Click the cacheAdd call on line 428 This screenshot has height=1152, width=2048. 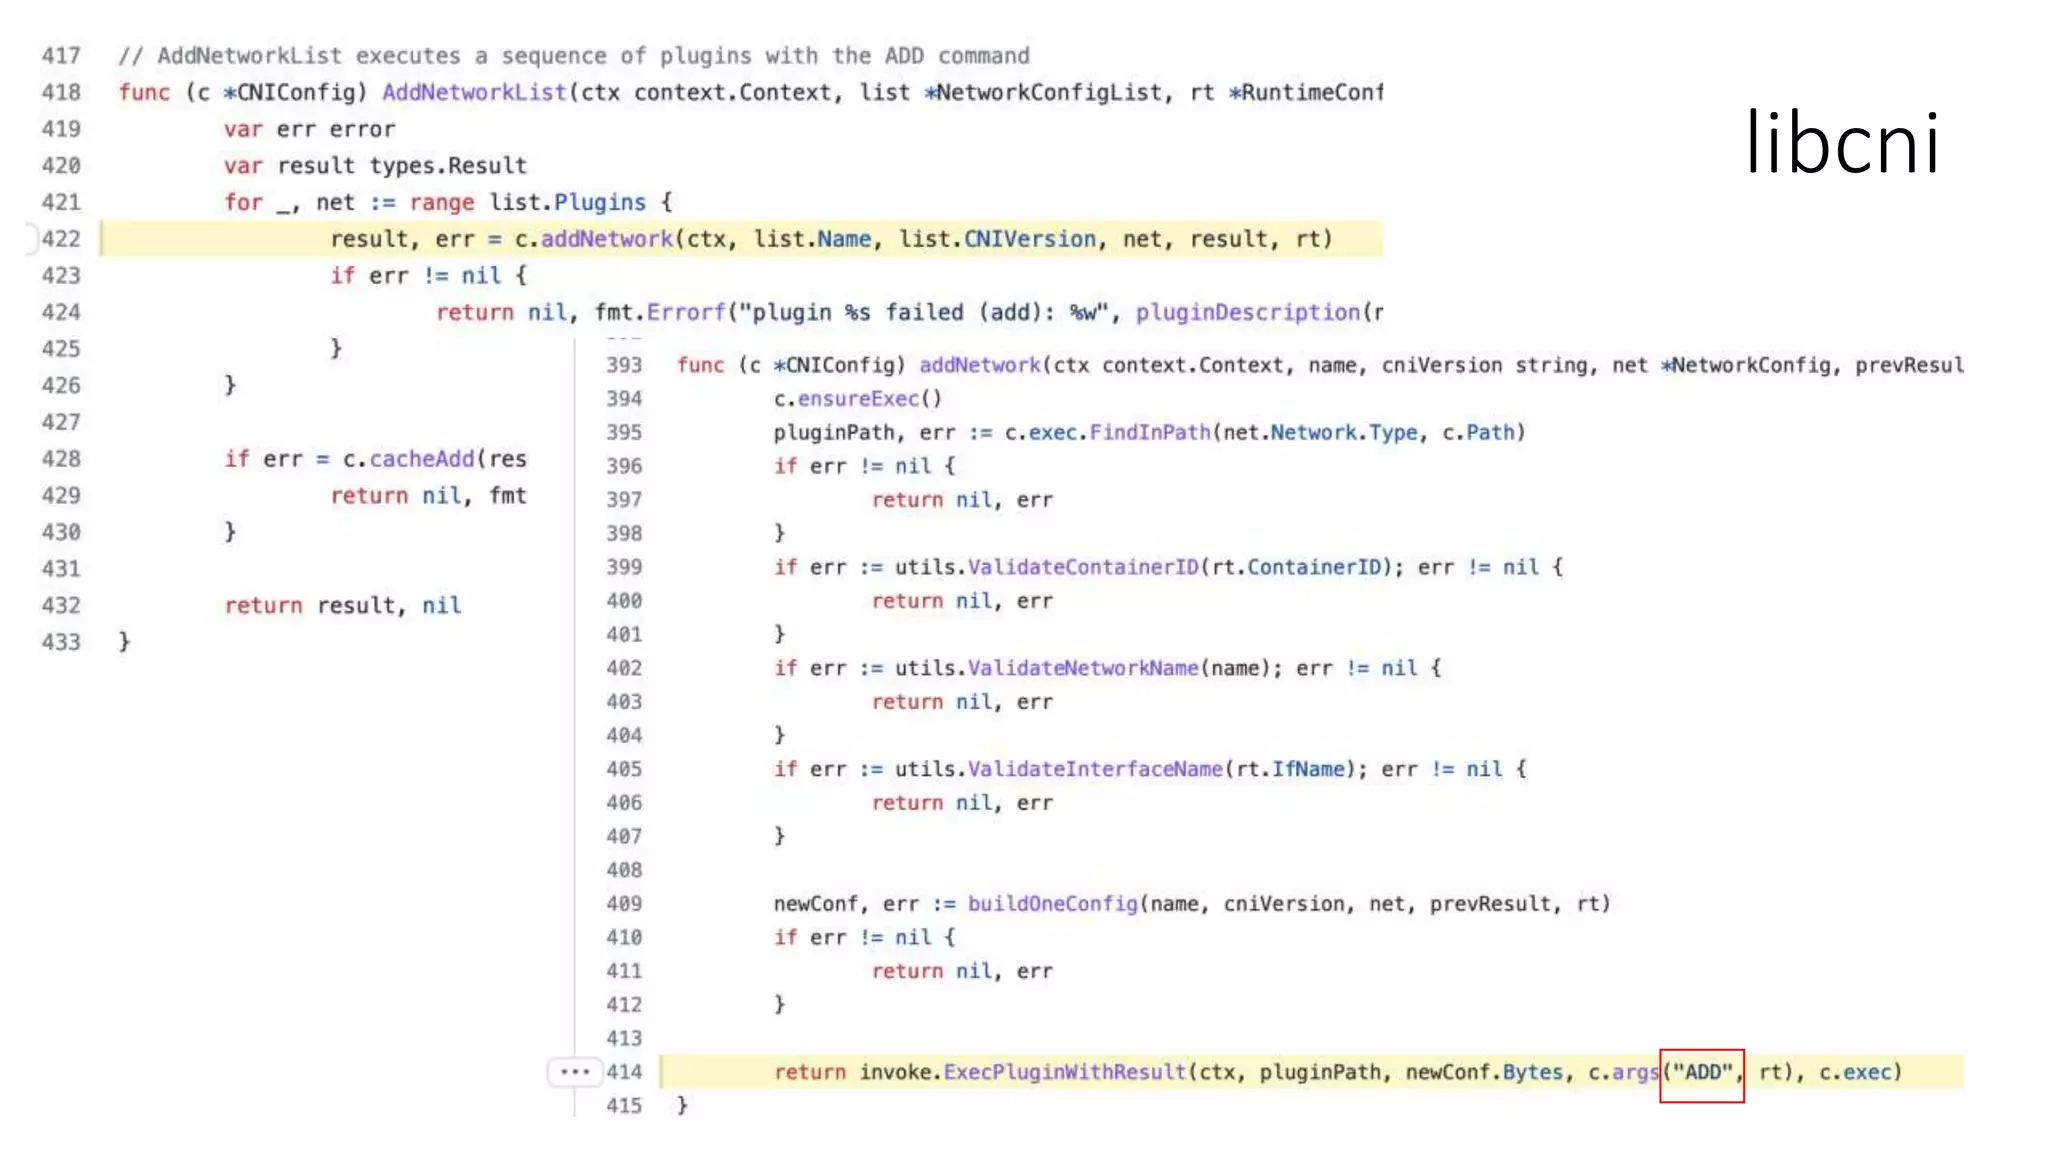coord(421,459)
